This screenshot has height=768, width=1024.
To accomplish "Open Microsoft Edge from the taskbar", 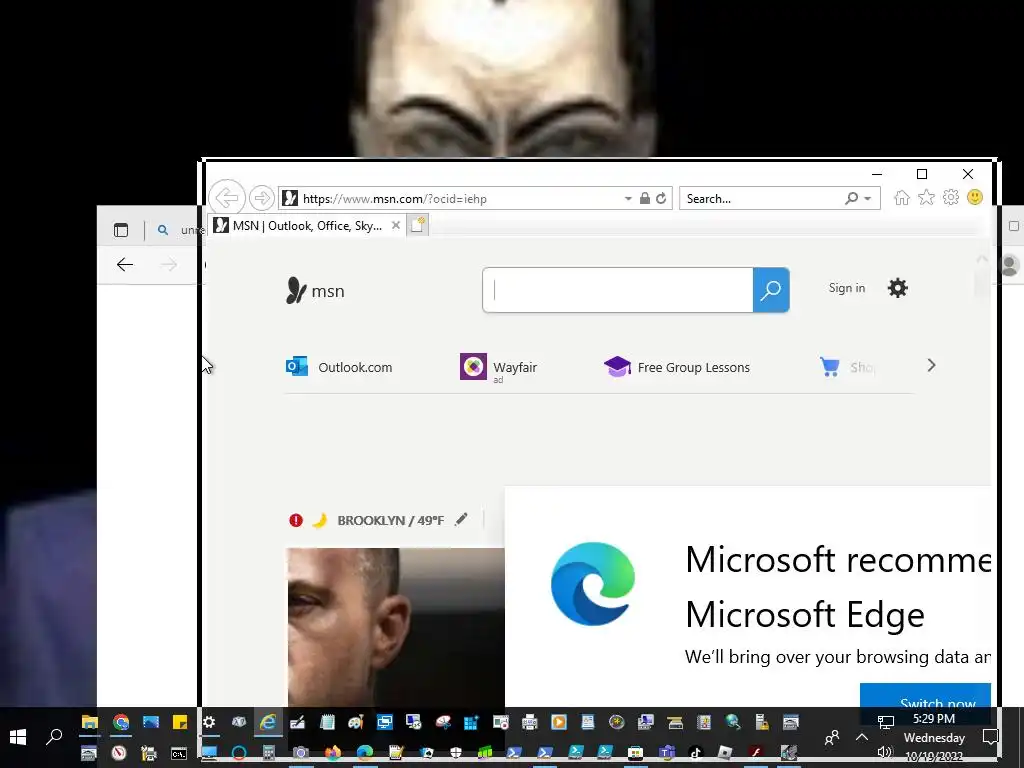I will pyautogui.click(x=364, y=754).
